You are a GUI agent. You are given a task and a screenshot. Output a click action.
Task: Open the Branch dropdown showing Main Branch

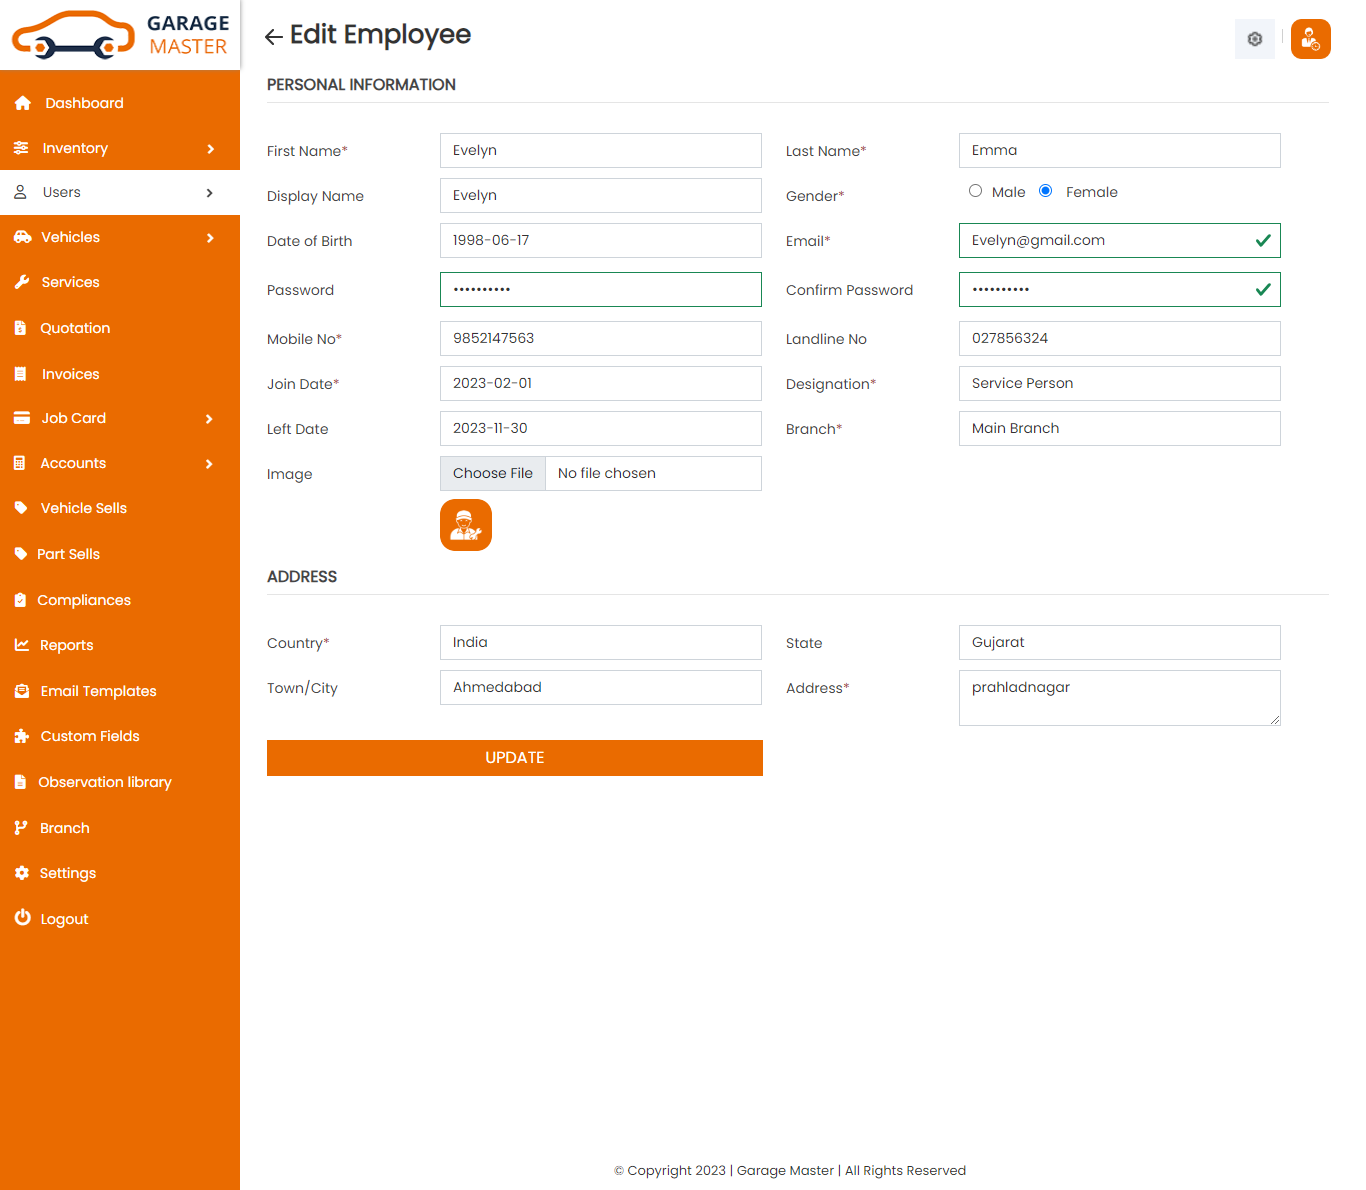point(1119,428)
